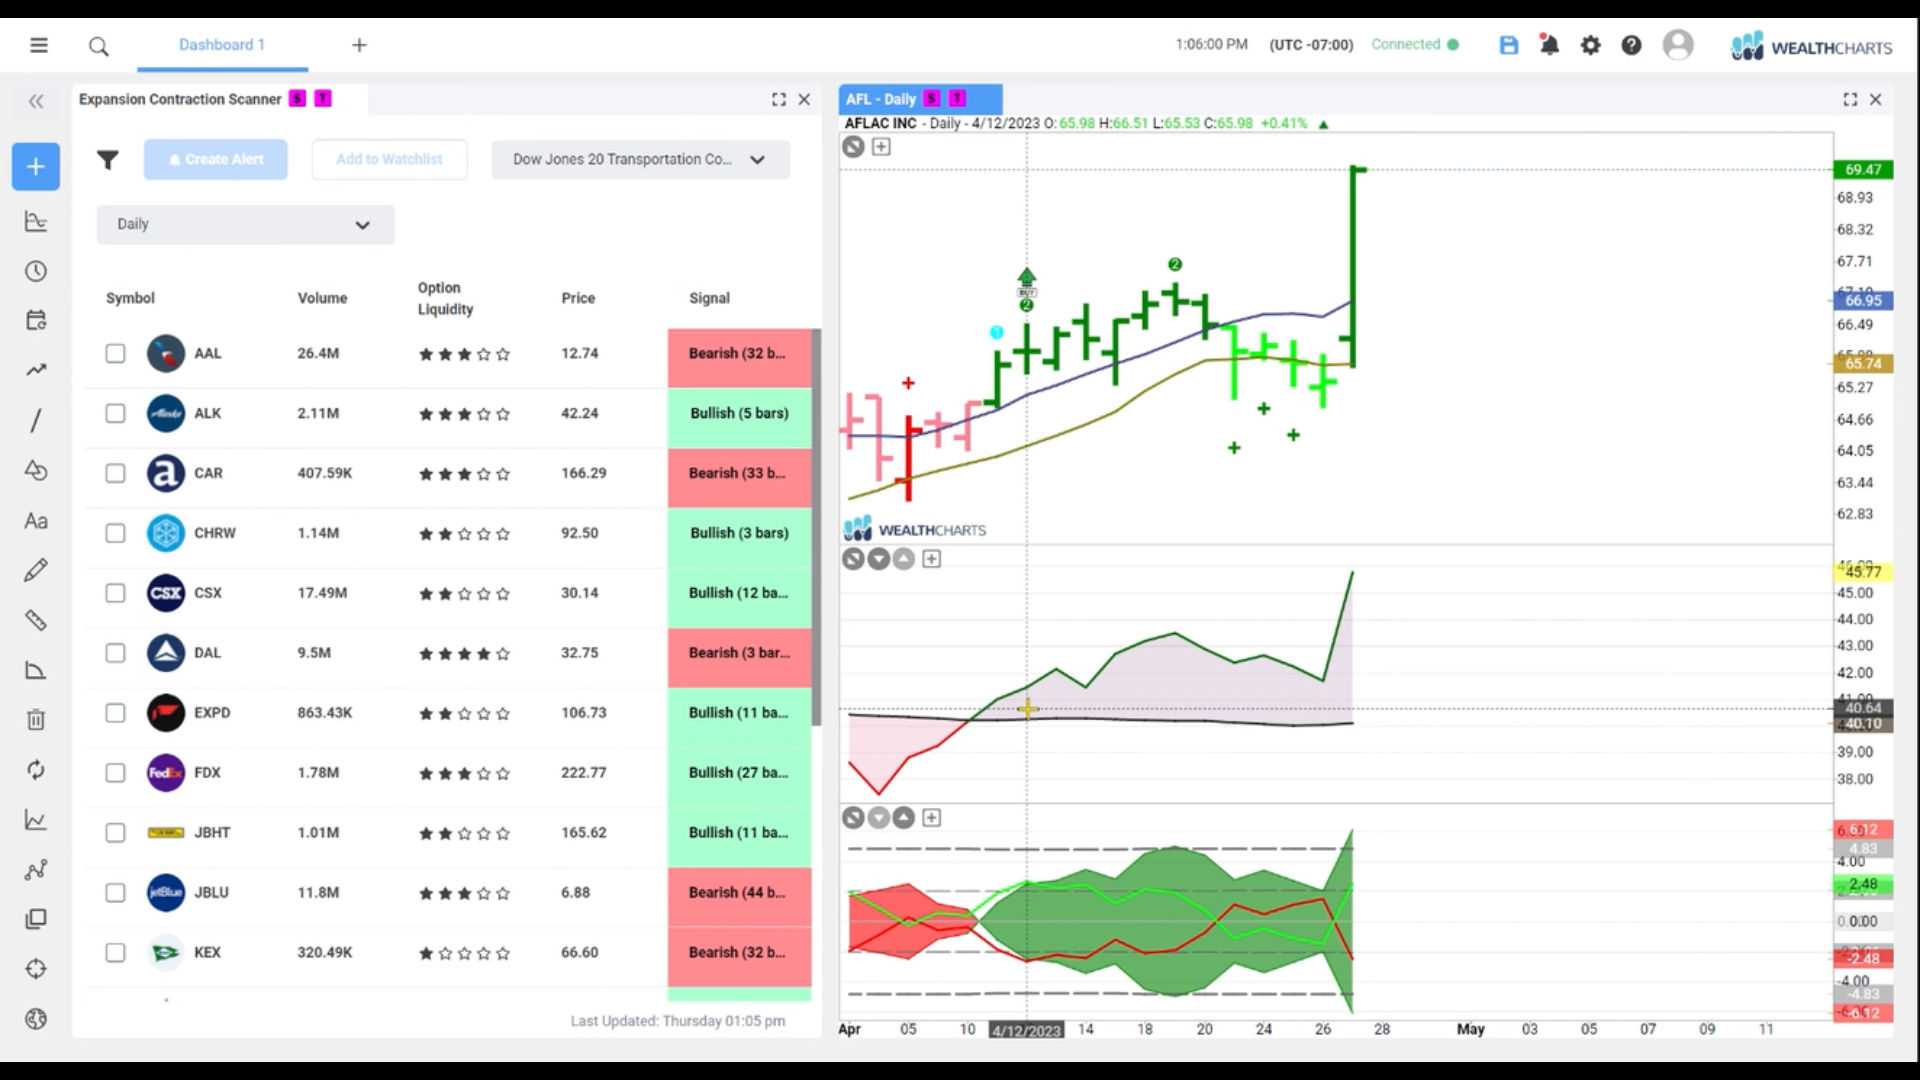The image size is (1920, 1080).
Task: Click the Create Alert button
Action: coord(215,160)
